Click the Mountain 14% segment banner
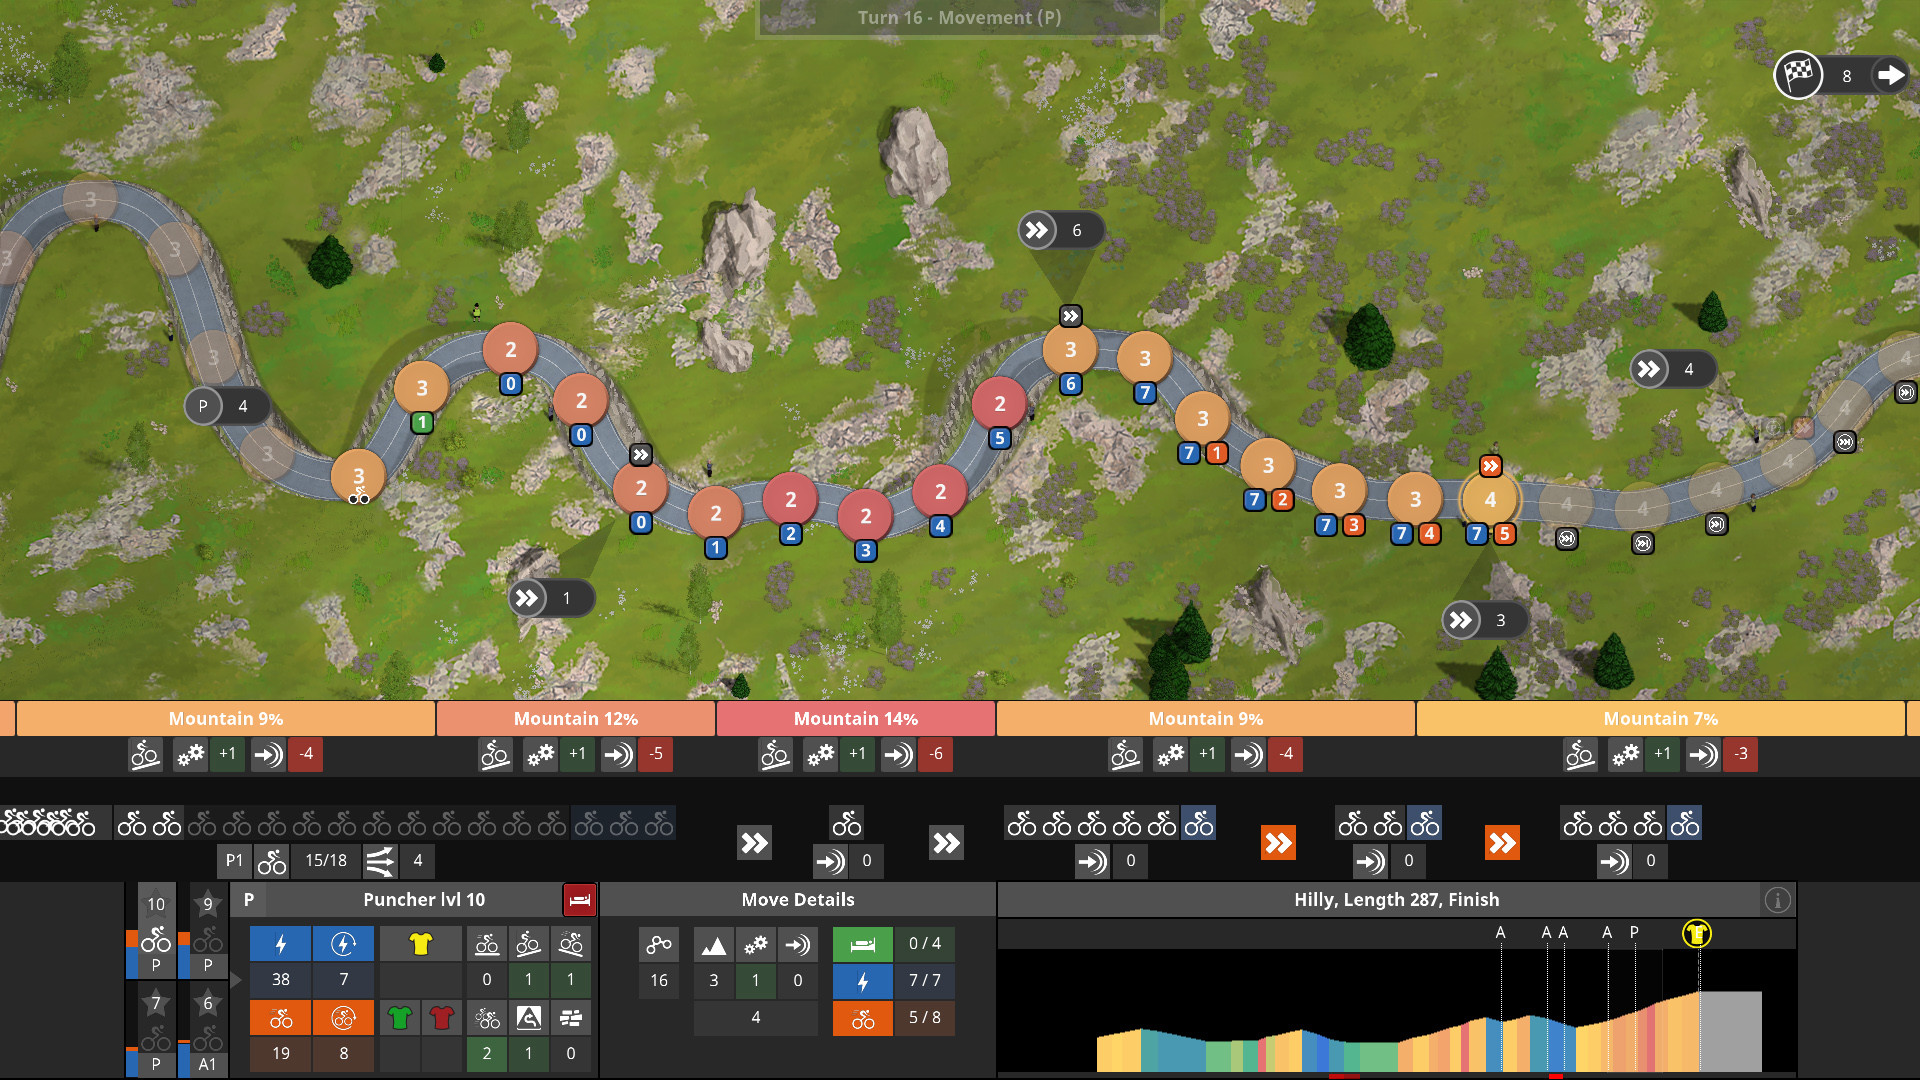 coord(855,718)
